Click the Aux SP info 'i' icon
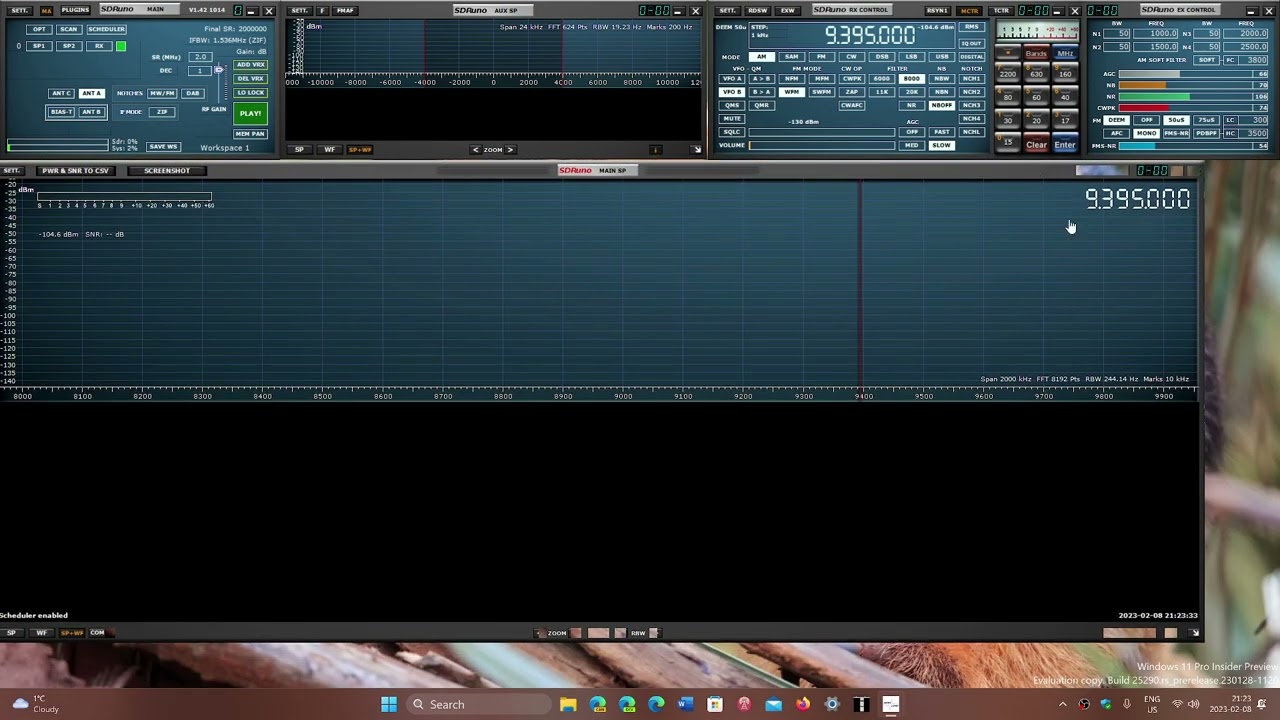 pos(655,150)
